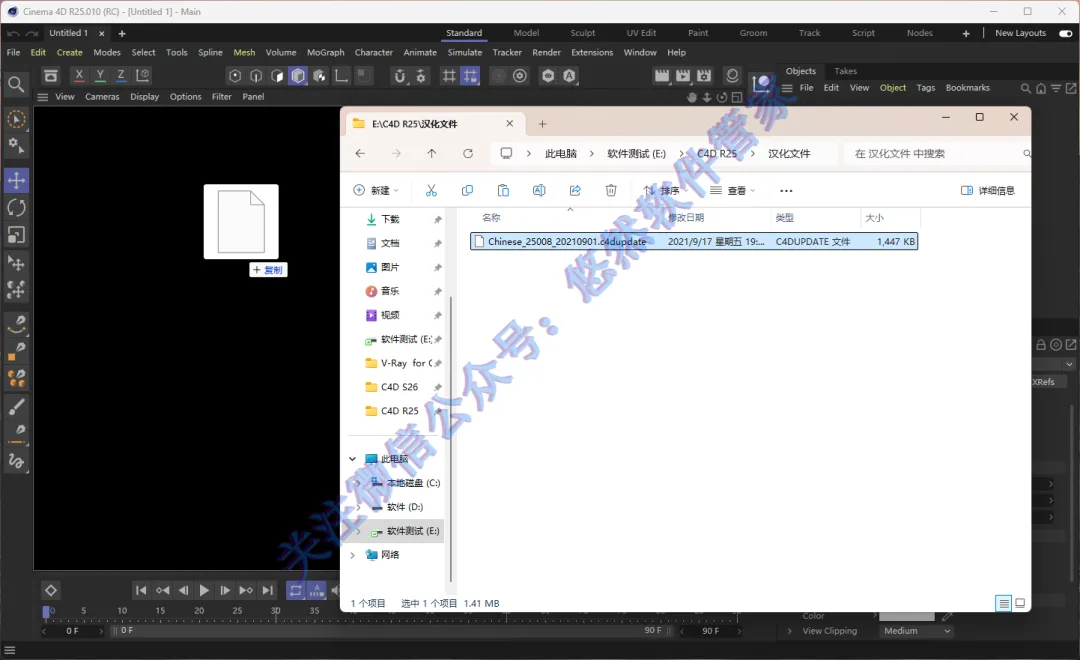Open View Clipping Medium dropdown
Image resolution: width=1080 pixels, height=660 pixels.
click(x=915, y=630)
